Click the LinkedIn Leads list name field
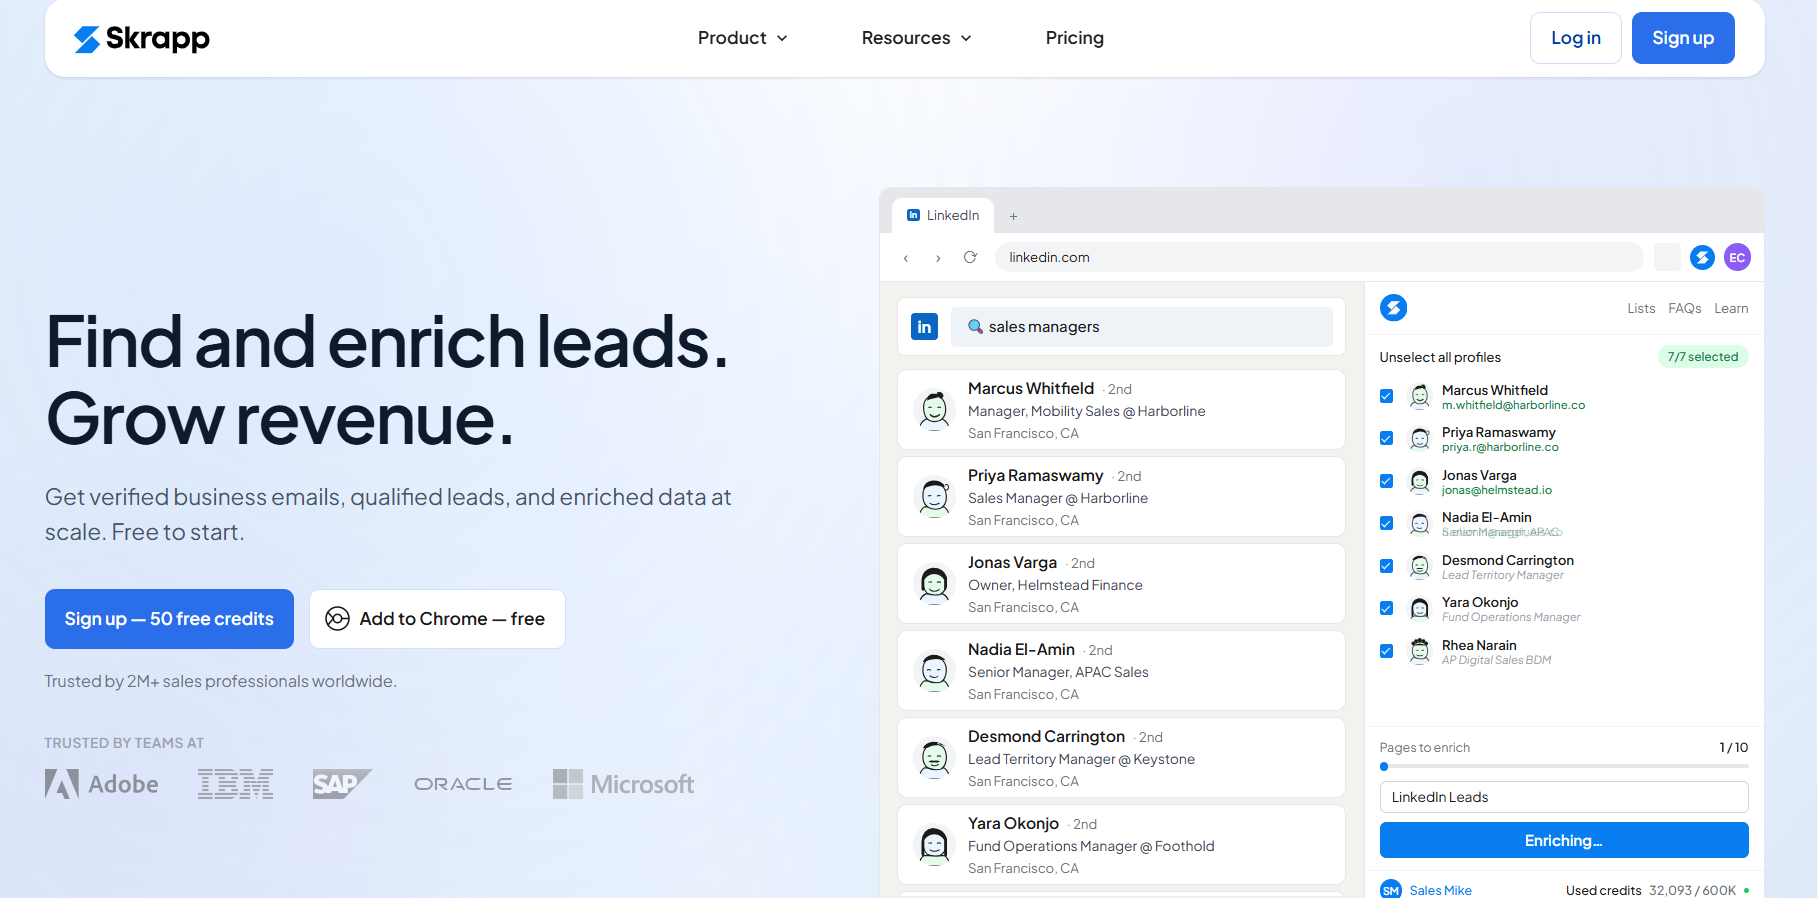1817x898 pixels. point(1564,797)
